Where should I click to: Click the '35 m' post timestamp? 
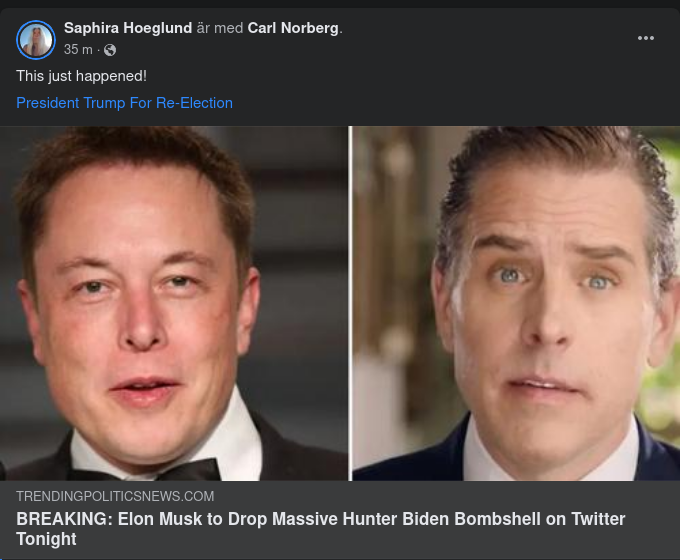point(78,50)
